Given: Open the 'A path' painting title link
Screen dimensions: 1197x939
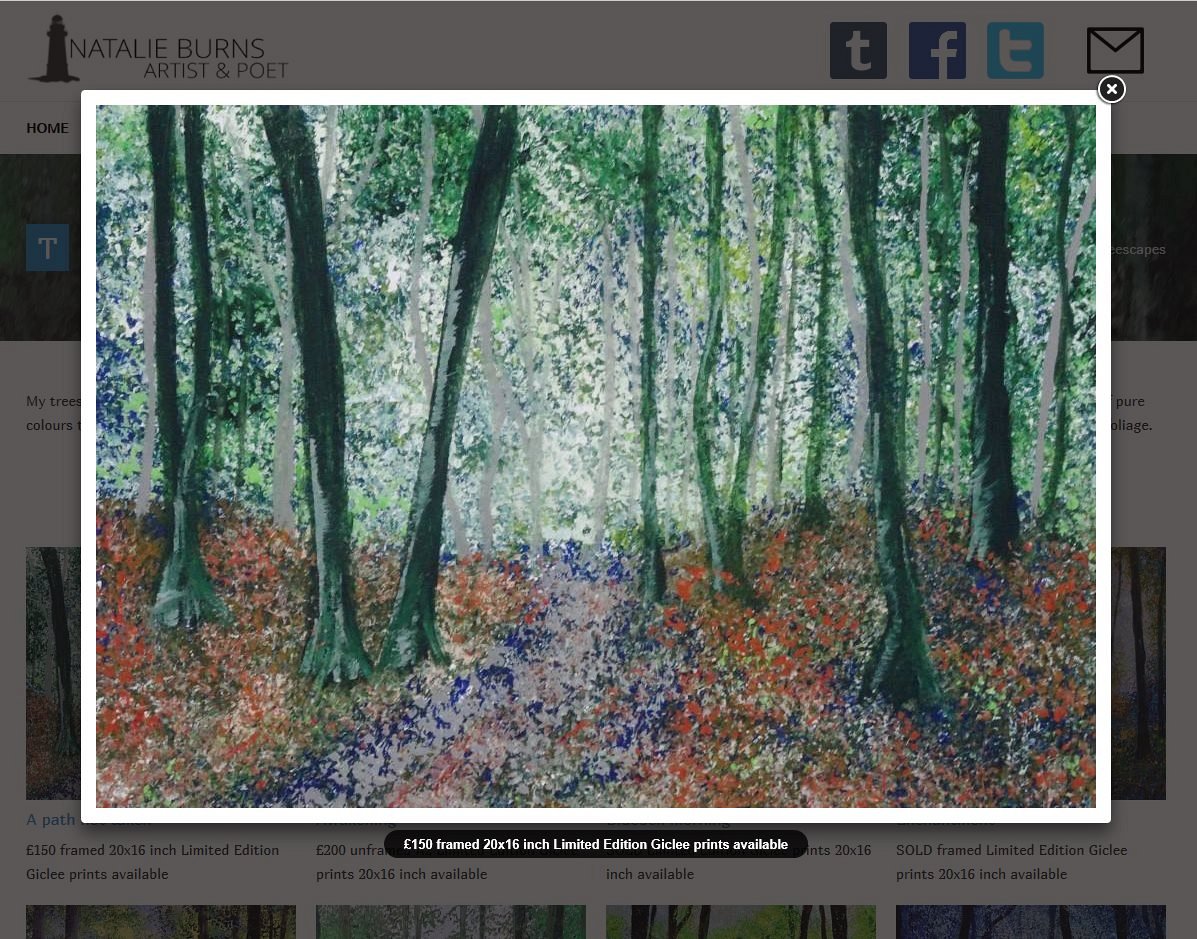Looking at the screenshot, I should (x=52, y=820).
